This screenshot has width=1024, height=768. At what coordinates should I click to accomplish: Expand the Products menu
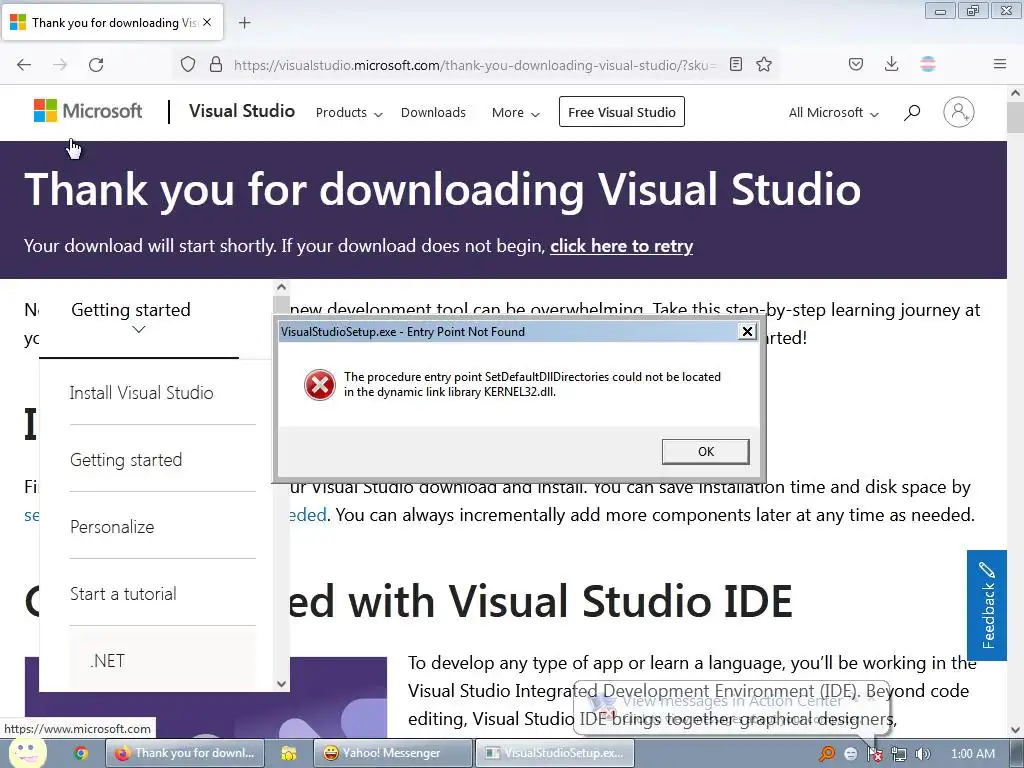(349, 112)
